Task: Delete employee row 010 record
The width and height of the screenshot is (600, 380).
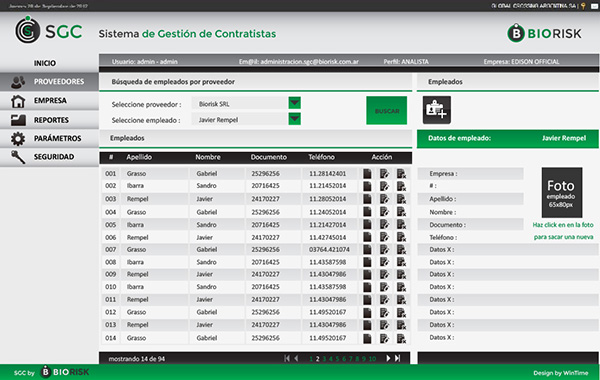Action: pyautogui.click(x=401, y=287)
